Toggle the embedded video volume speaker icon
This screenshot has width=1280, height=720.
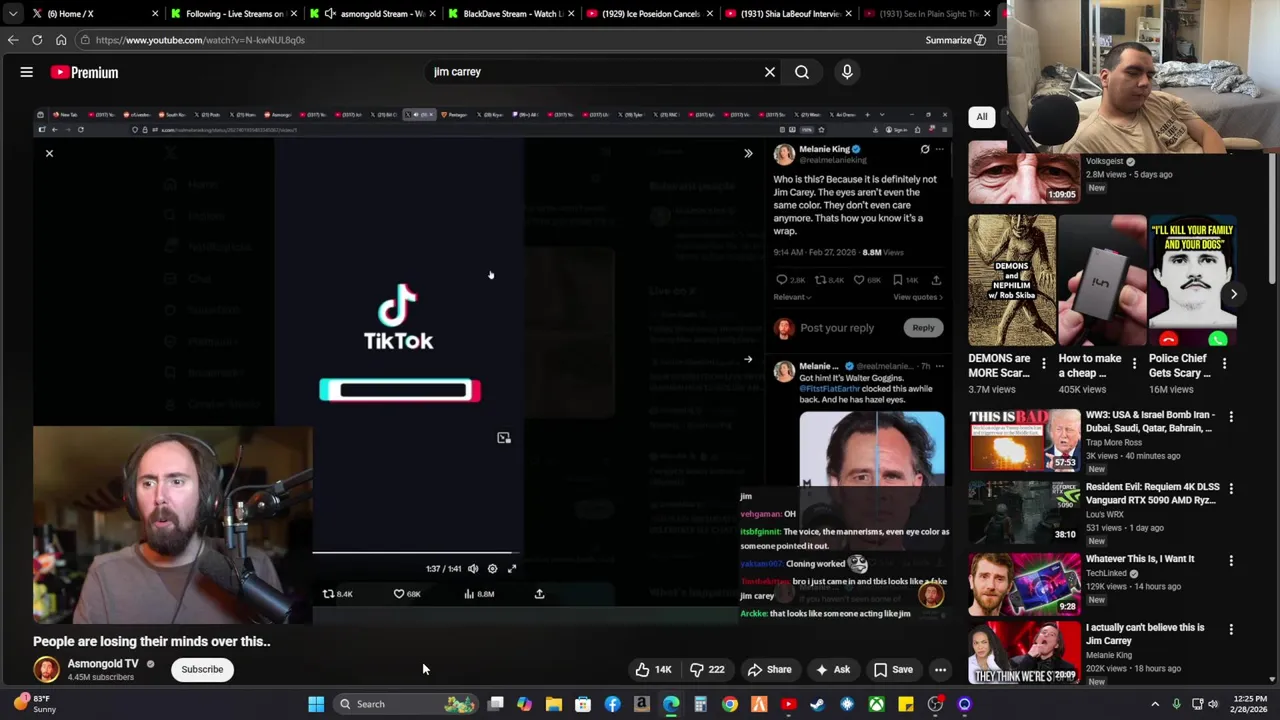[473, 569]
